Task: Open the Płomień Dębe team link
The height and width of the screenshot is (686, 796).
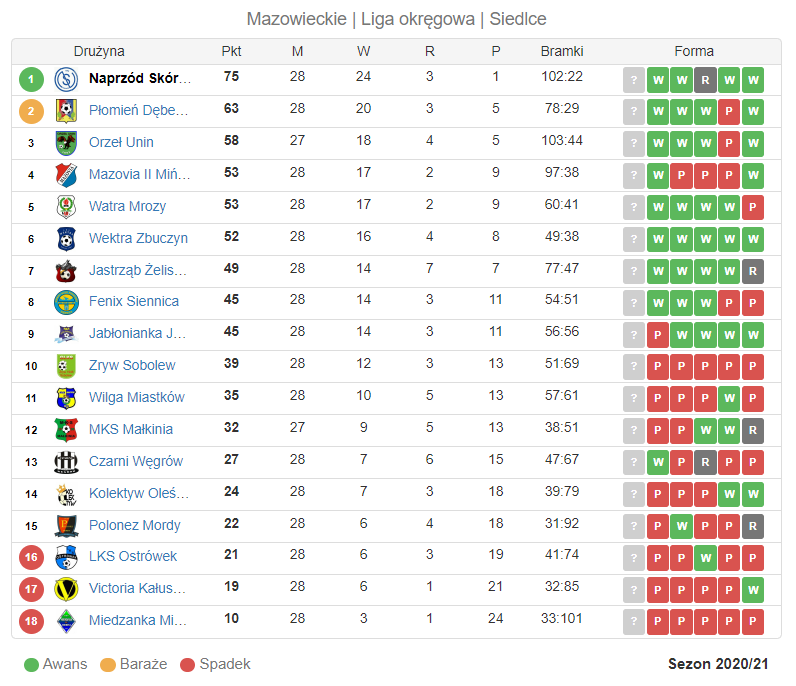Action: click(x=138, y=110)
